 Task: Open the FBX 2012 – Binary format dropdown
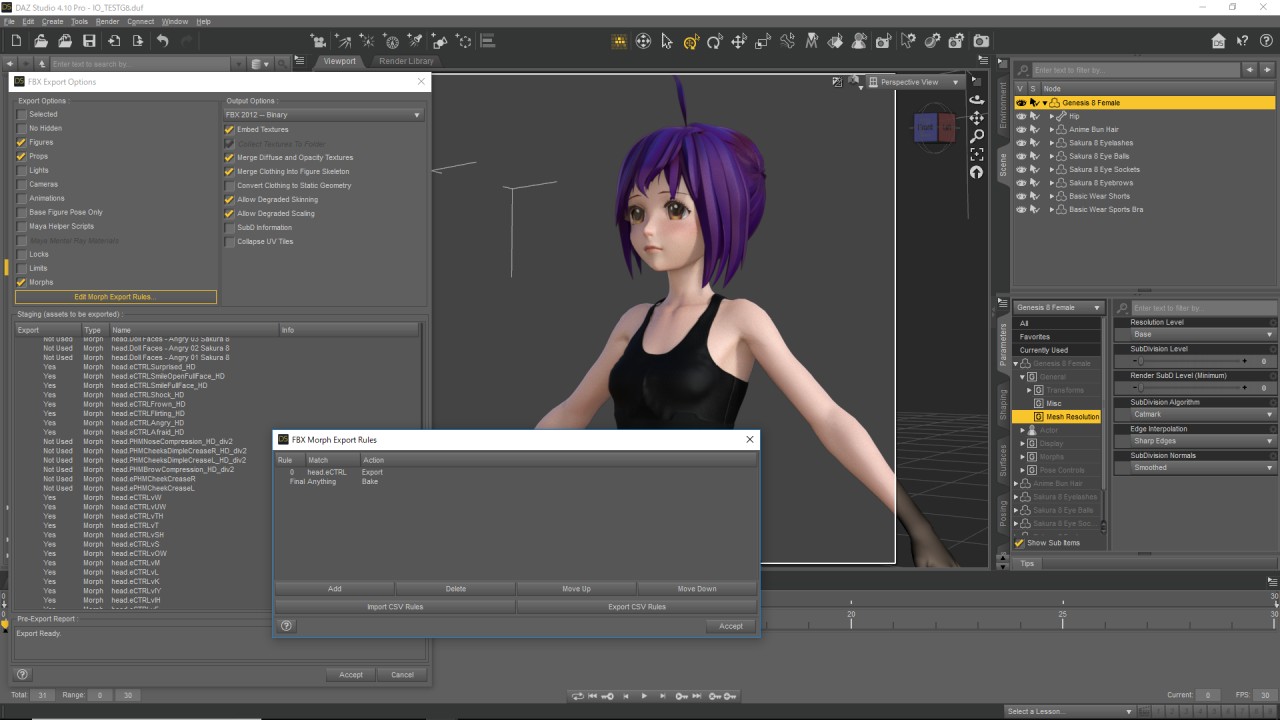click(323, 115)
